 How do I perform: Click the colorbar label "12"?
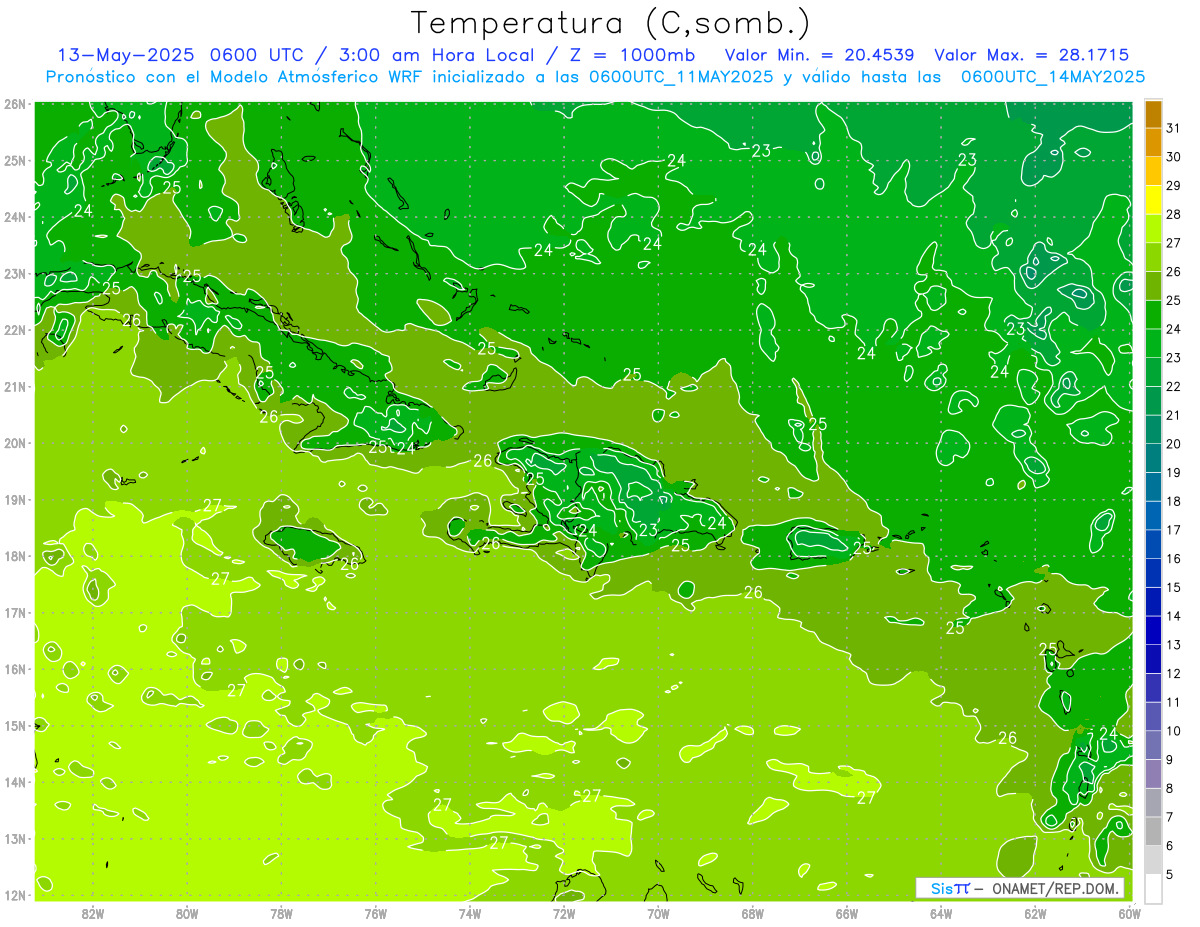(x=1174, y=673)
